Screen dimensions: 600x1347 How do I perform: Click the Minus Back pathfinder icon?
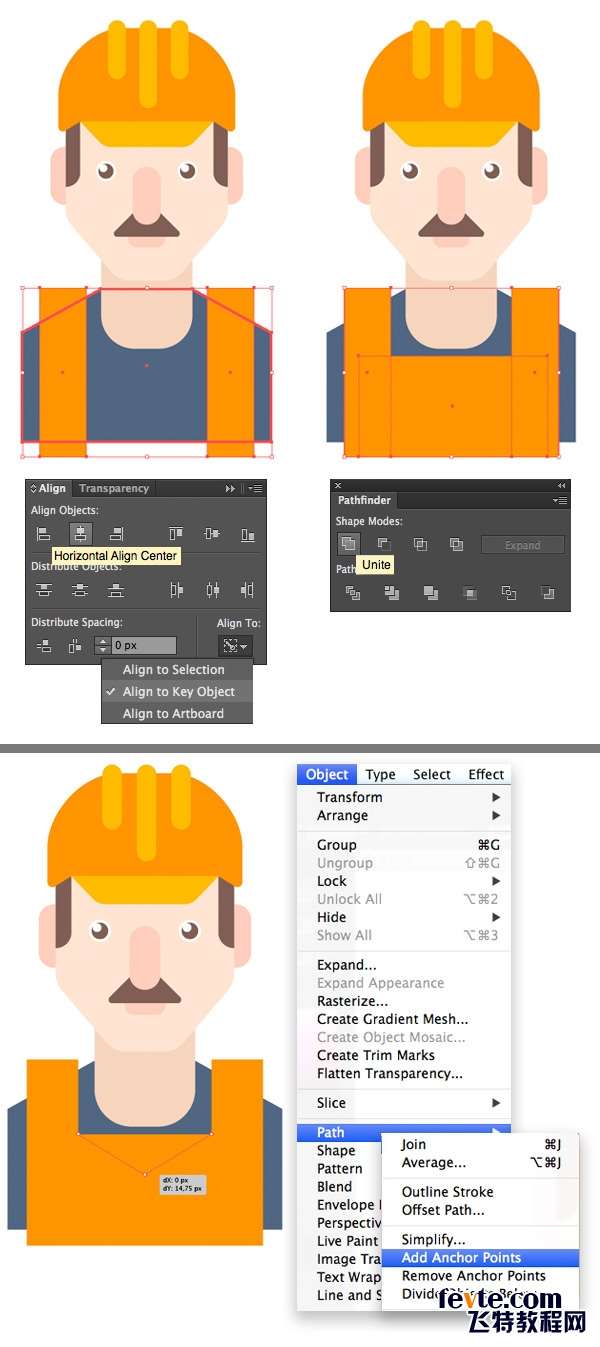(547, 593)
